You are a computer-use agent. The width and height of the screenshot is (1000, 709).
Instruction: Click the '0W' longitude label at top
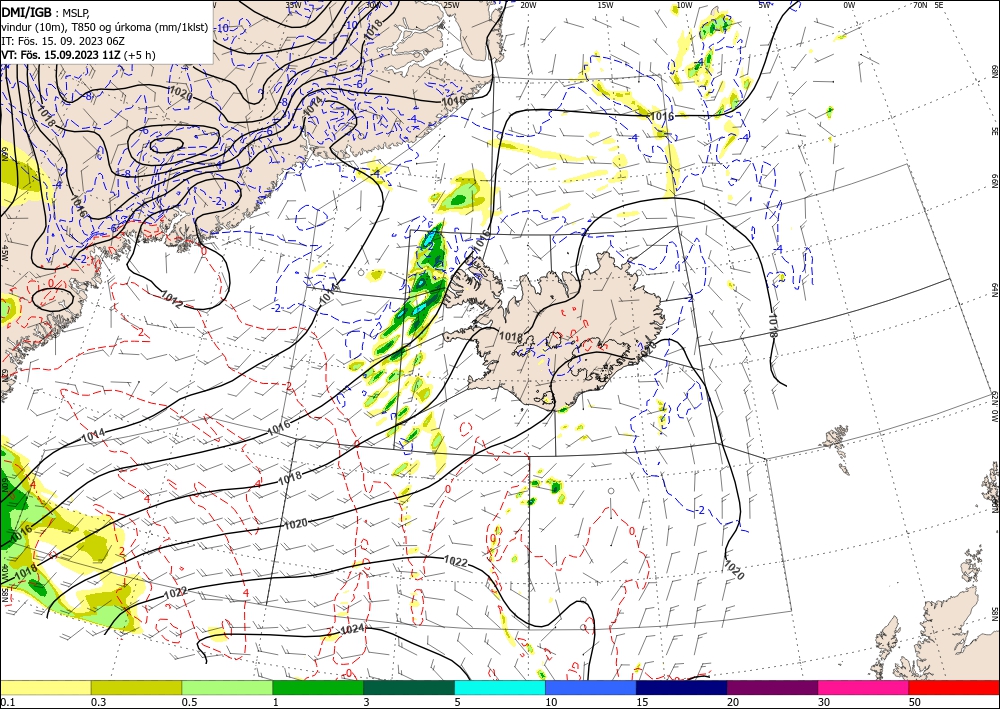click(x=849, y=5)
